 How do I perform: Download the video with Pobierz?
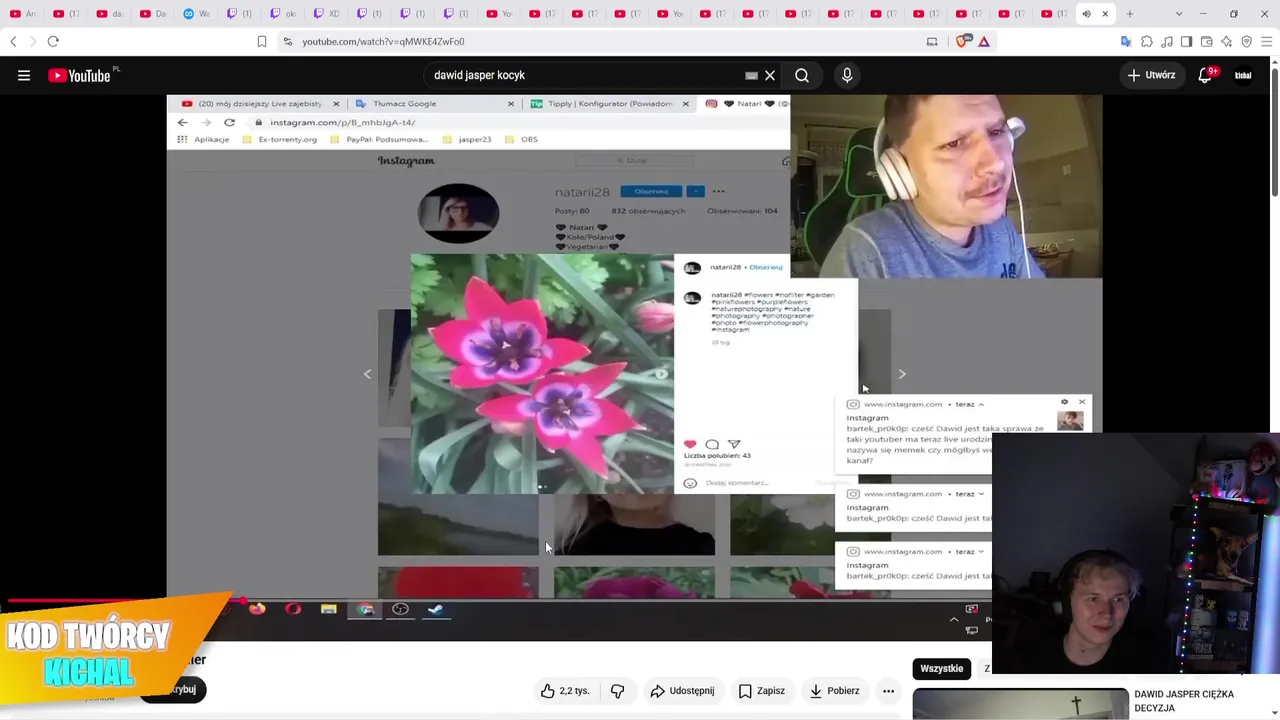tap(834, 691)
